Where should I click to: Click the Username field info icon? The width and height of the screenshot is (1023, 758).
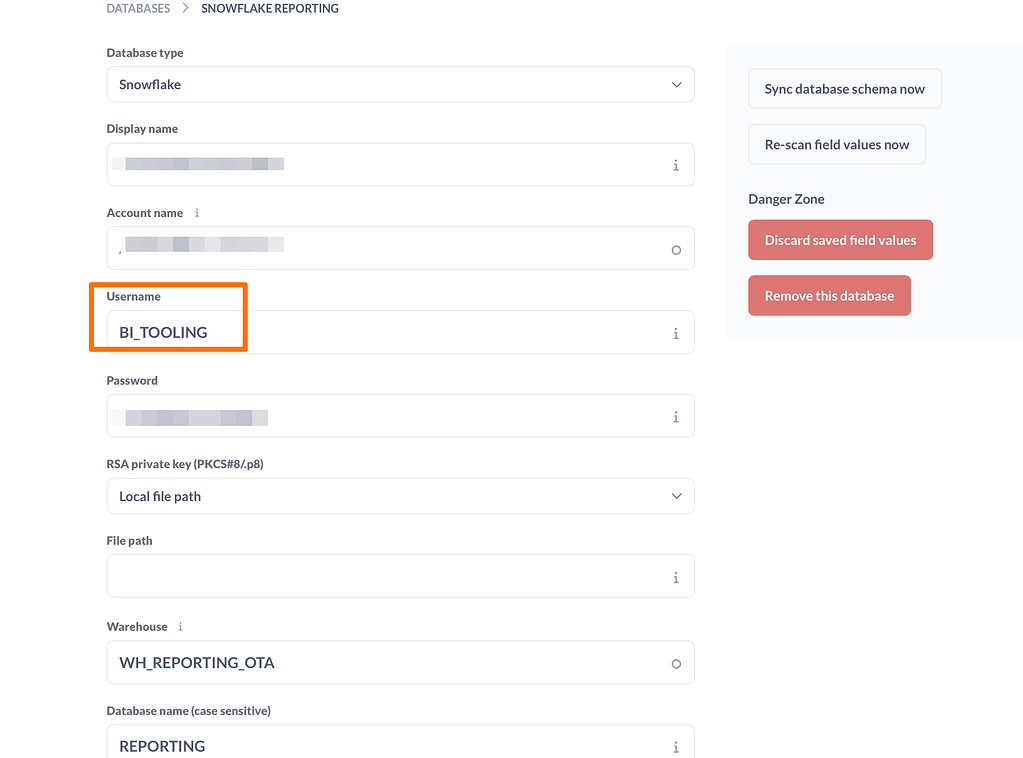(x=676, y=333)
